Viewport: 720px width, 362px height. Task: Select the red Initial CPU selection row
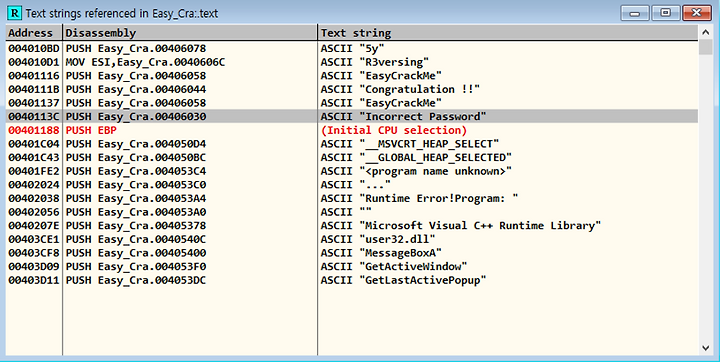click(x=352, y=130)
